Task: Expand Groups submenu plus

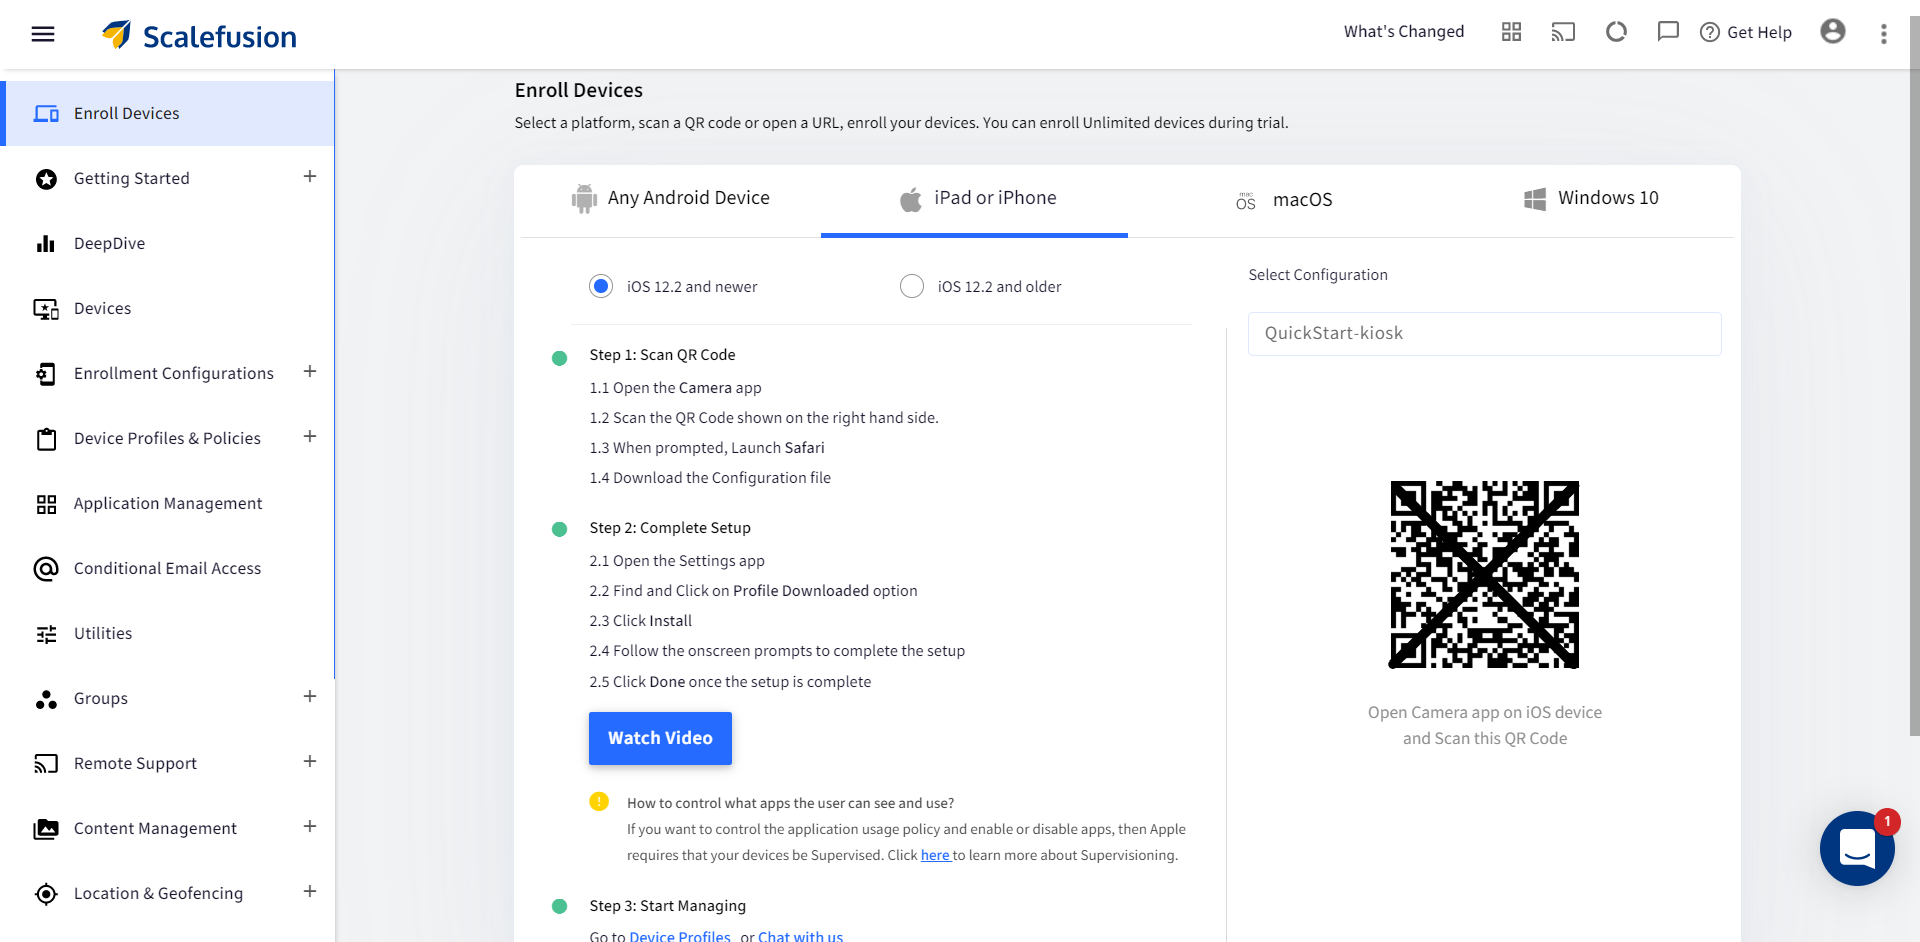Action: (x=310, y=696)
